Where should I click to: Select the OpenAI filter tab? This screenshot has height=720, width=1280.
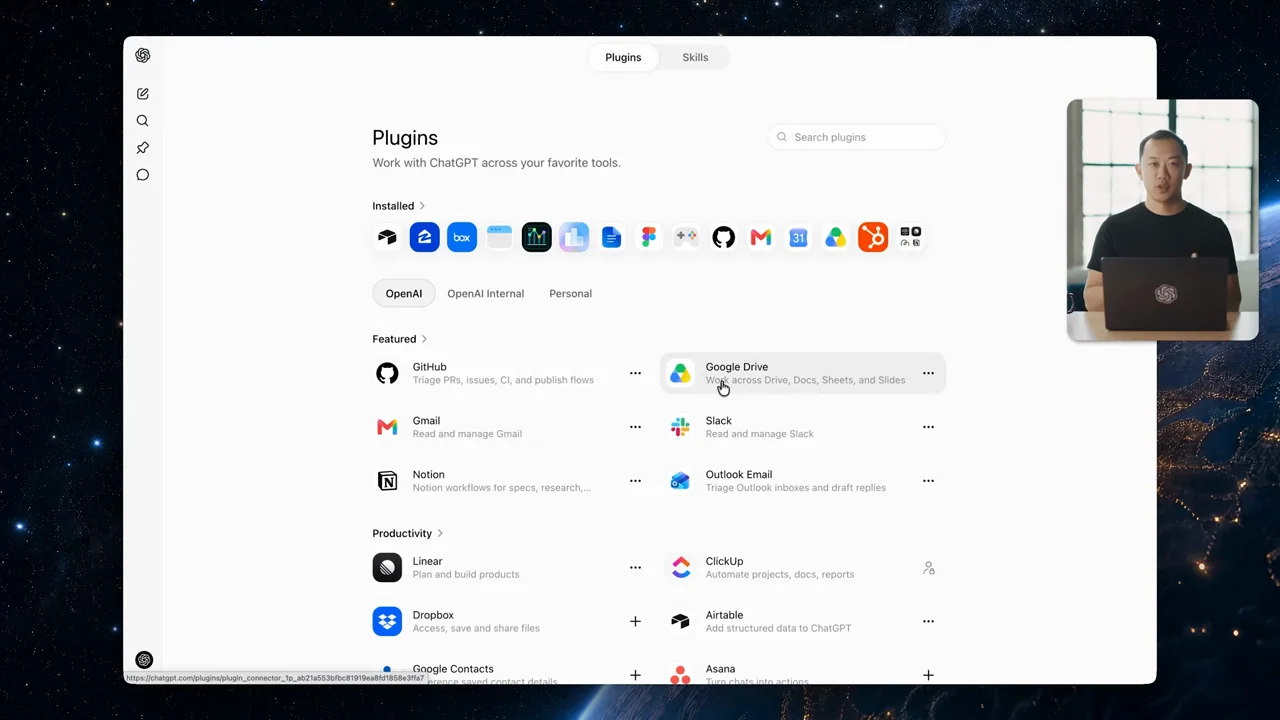[404, 294]
